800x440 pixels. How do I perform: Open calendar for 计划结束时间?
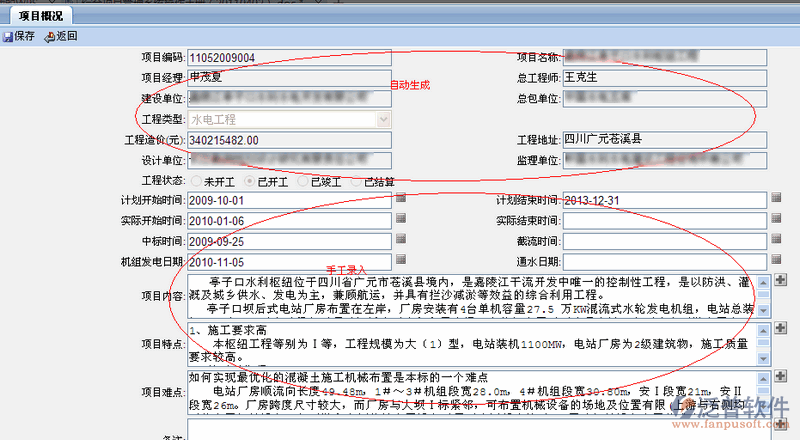click(776, 198)
